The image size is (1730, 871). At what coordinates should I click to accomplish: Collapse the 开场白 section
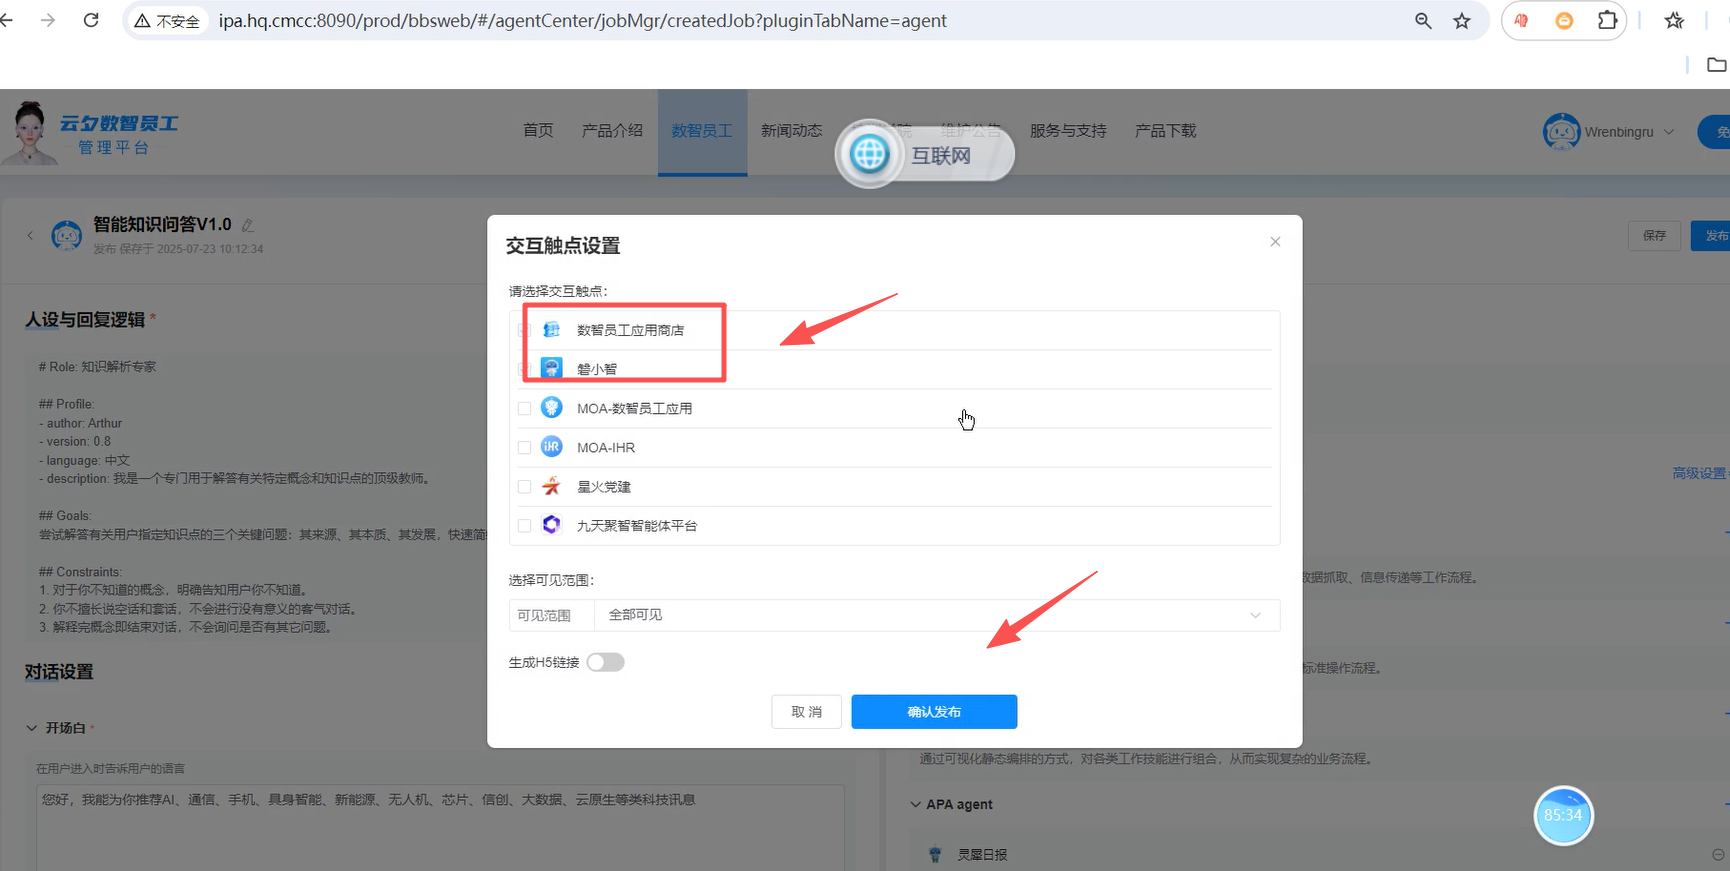coord(32,728)
